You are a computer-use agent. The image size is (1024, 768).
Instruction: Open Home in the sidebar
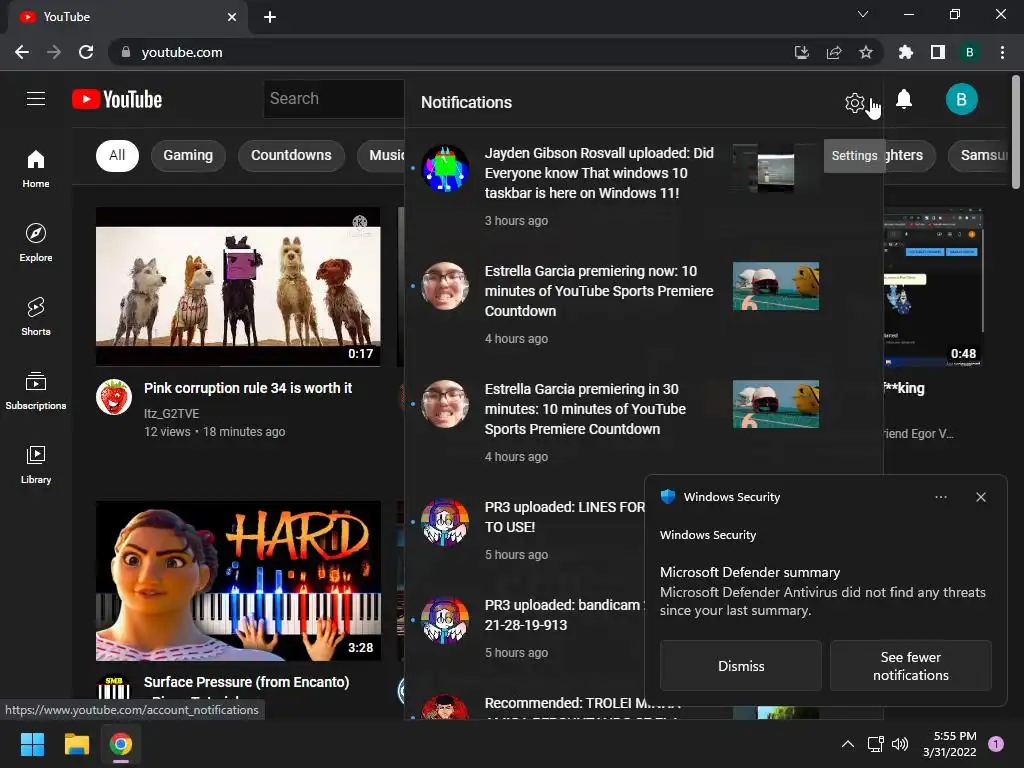(x=36, y=168)
